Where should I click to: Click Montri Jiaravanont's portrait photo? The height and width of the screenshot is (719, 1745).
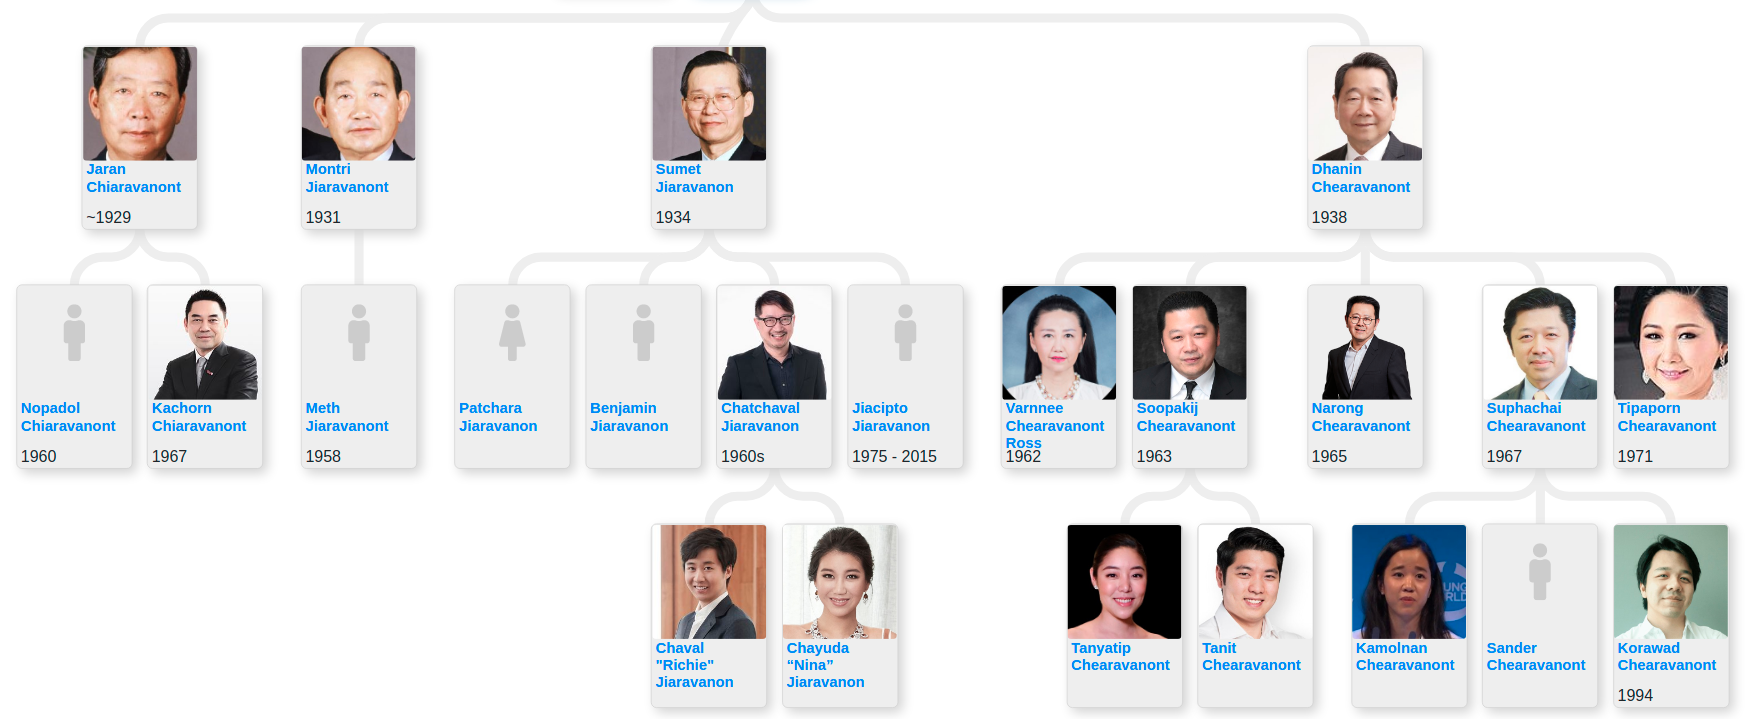coord(359,103)
